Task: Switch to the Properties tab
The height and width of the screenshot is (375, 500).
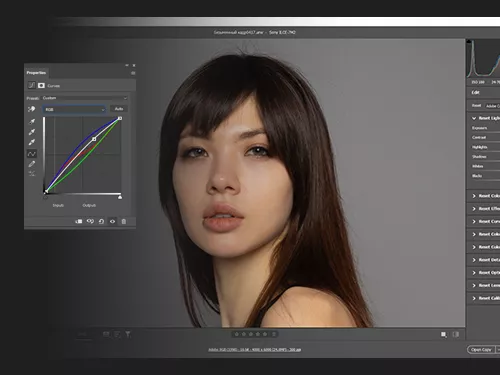Action: coord(36,73)
